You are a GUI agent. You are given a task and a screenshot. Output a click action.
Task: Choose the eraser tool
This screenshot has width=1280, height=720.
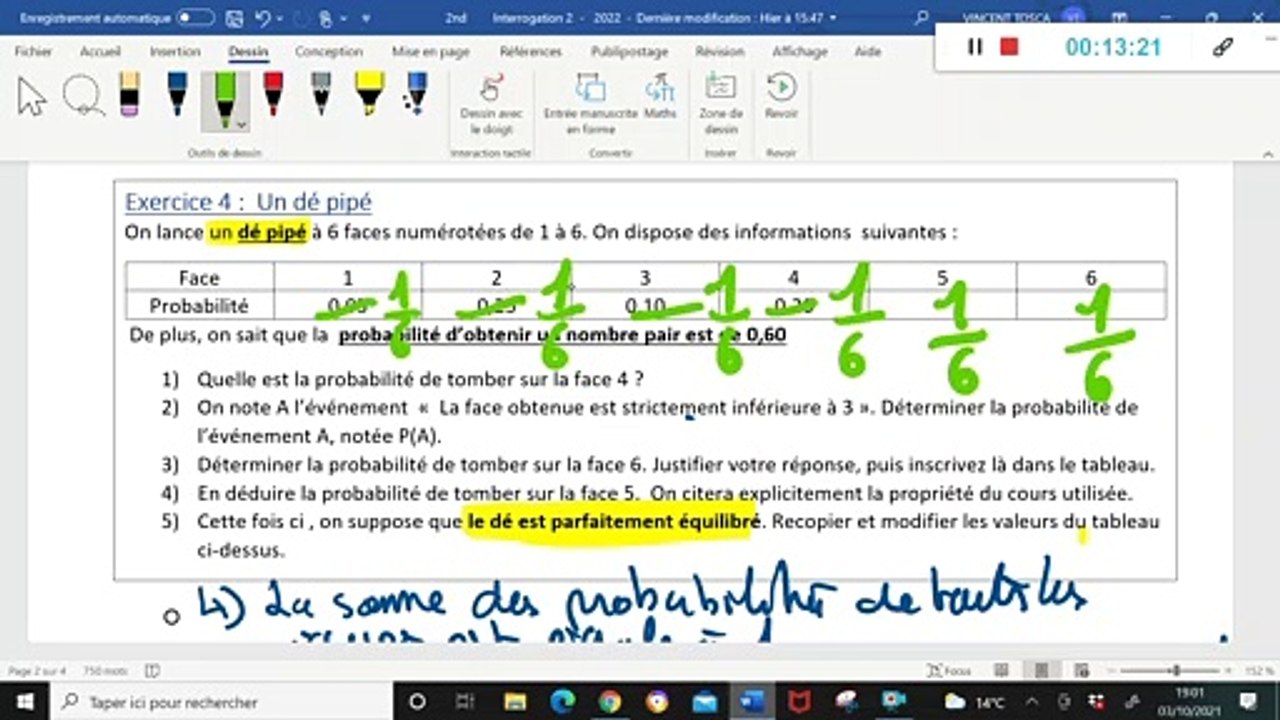tap(129, 95)
